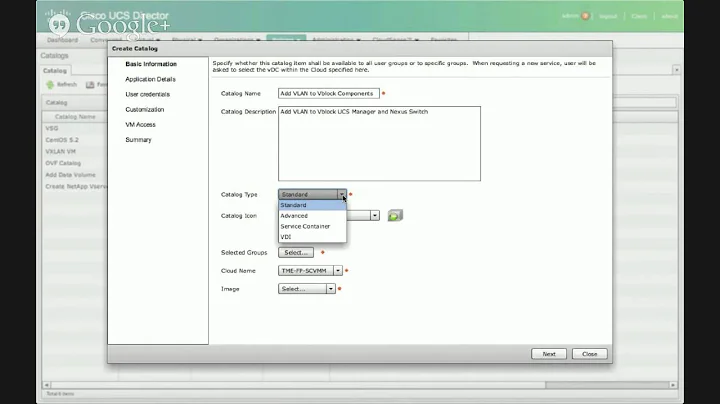Click the Select button for Selected Groups
This screenshot has height=404, width=720.
(x=296, y=252)
